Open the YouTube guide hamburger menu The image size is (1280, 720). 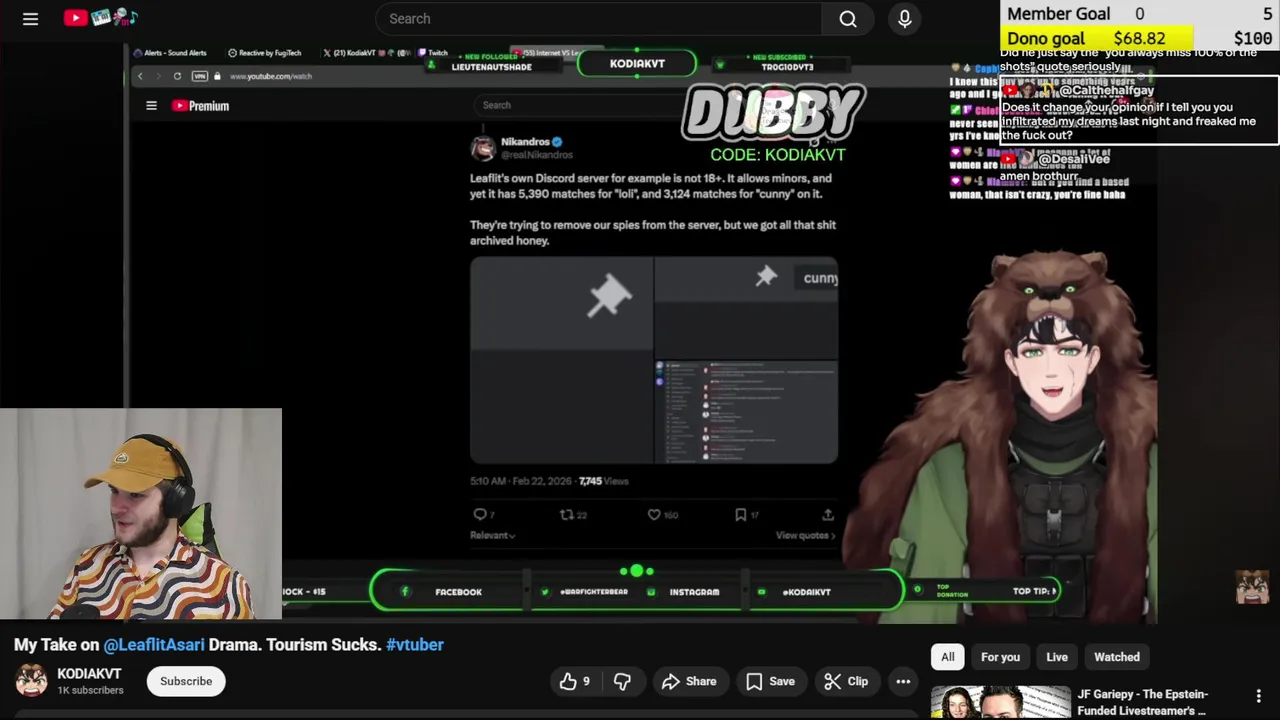pyautogui.click(x=30, y=19)
